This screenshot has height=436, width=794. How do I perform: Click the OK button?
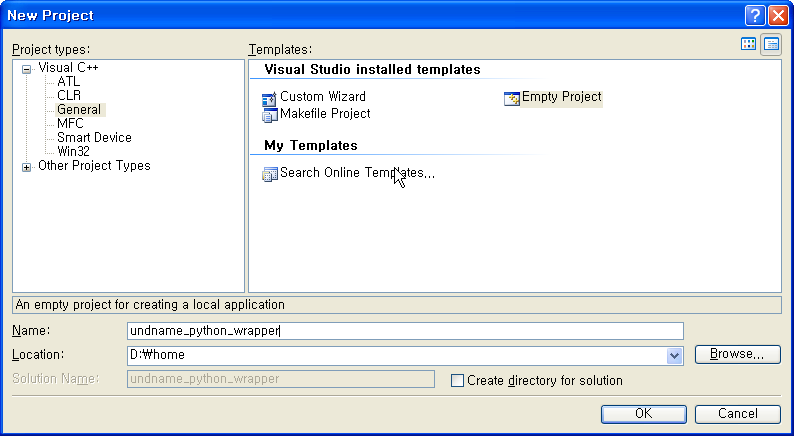(644, 414)
